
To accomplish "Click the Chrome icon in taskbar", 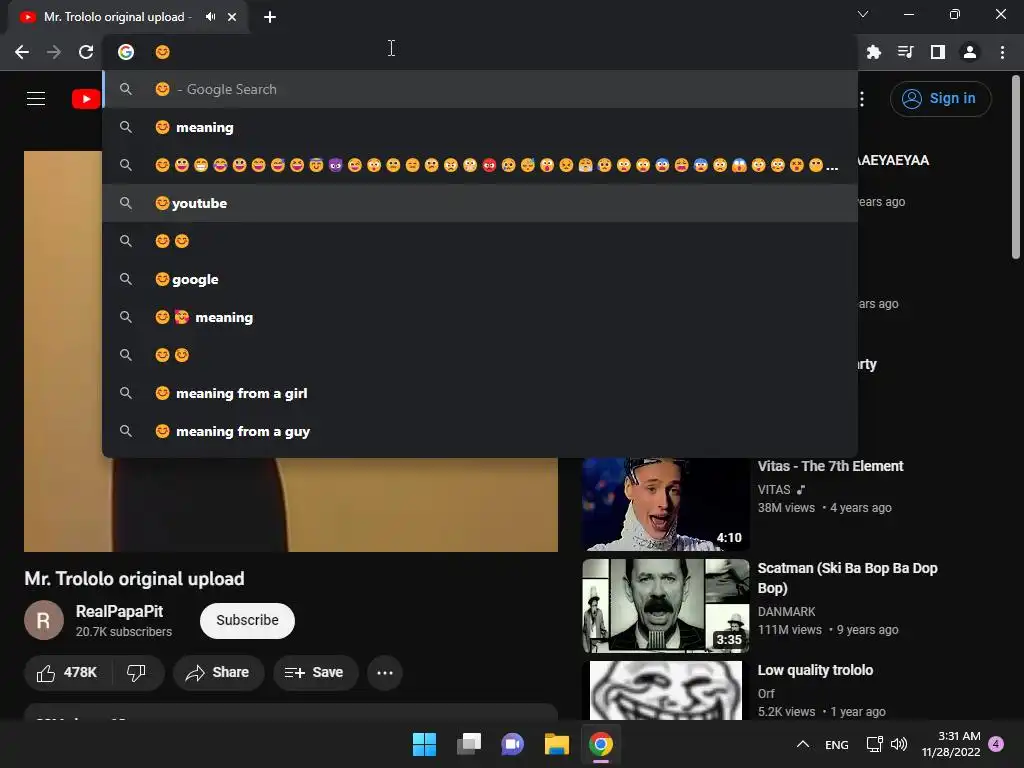I will pyautogui.click(x=600, y=744).
